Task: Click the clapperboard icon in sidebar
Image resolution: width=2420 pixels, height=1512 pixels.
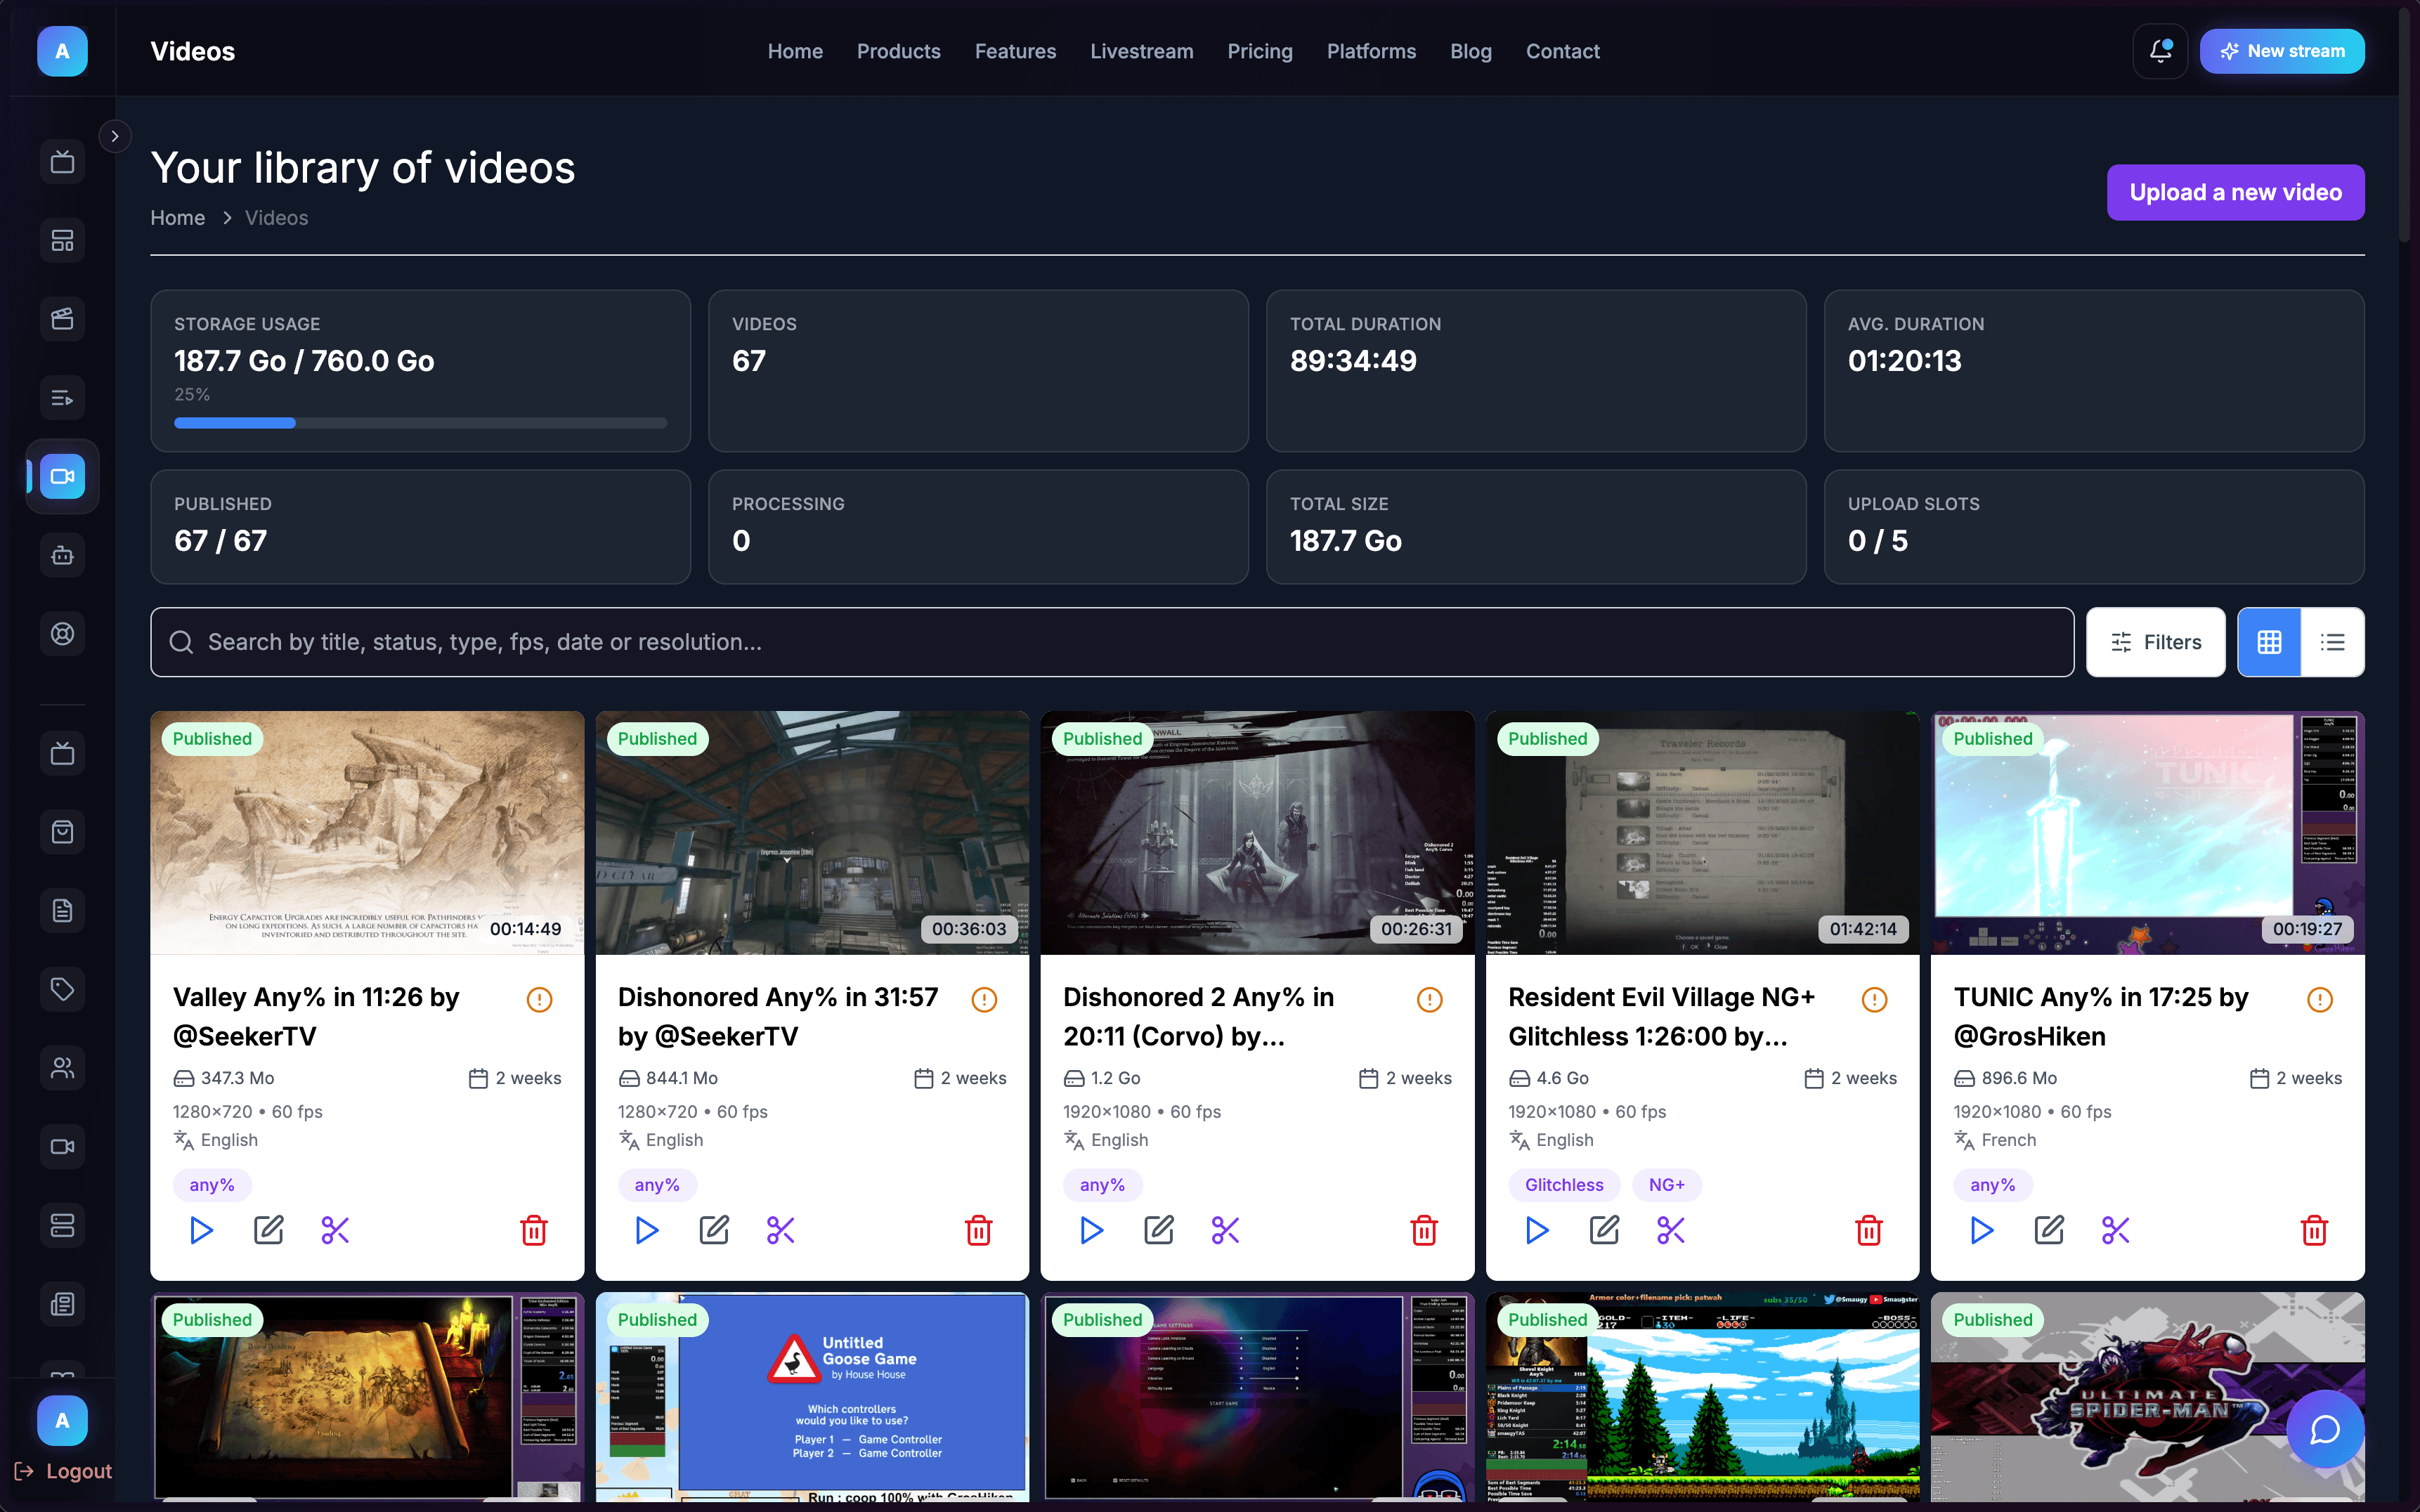Action: pyautogui.click(x=62, y=319)
